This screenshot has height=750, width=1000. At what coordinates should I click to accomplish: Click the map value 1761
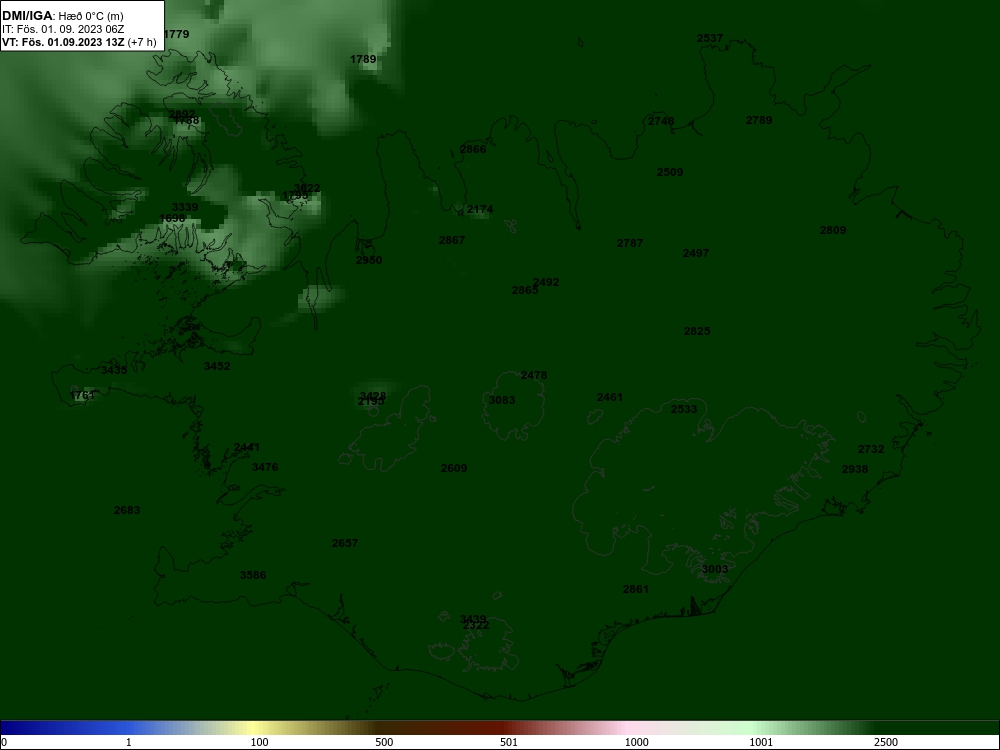pyautogui.click(x=82, y=395)
